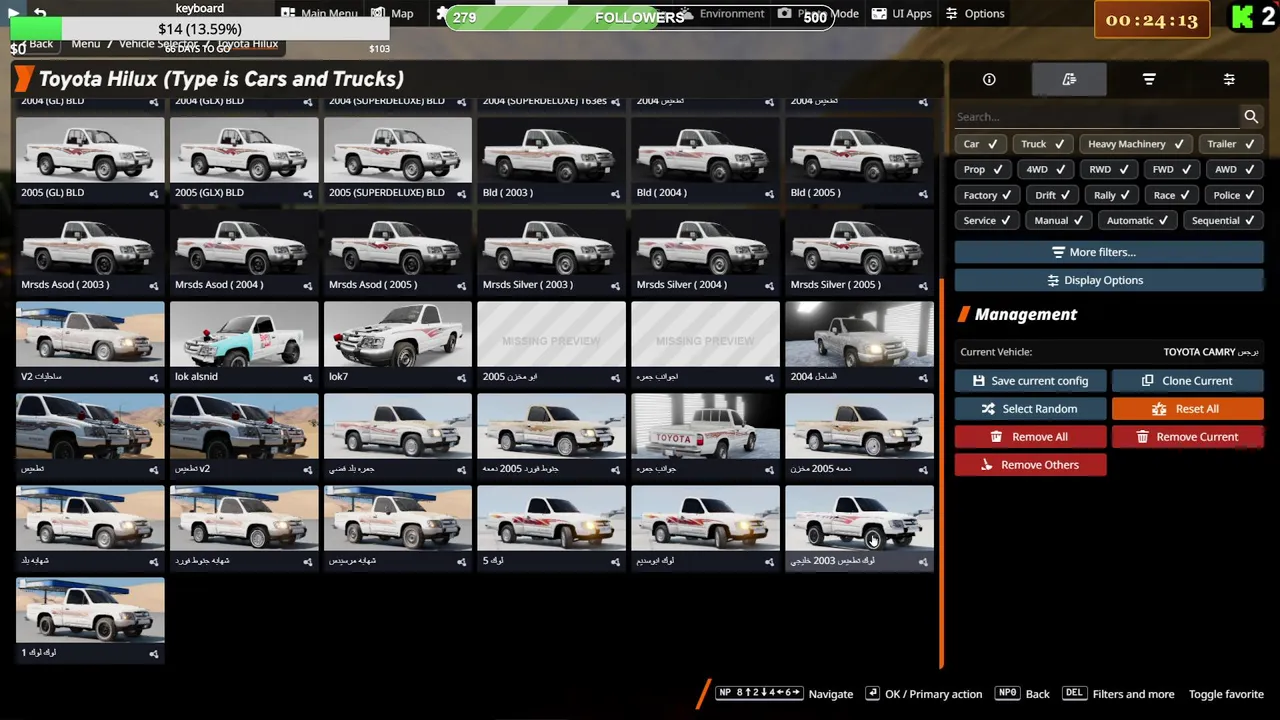Viewport: 1280px width, 720px height.
Task: Click share icon on Bld ( 2005 )
Action: coord(924,193)
